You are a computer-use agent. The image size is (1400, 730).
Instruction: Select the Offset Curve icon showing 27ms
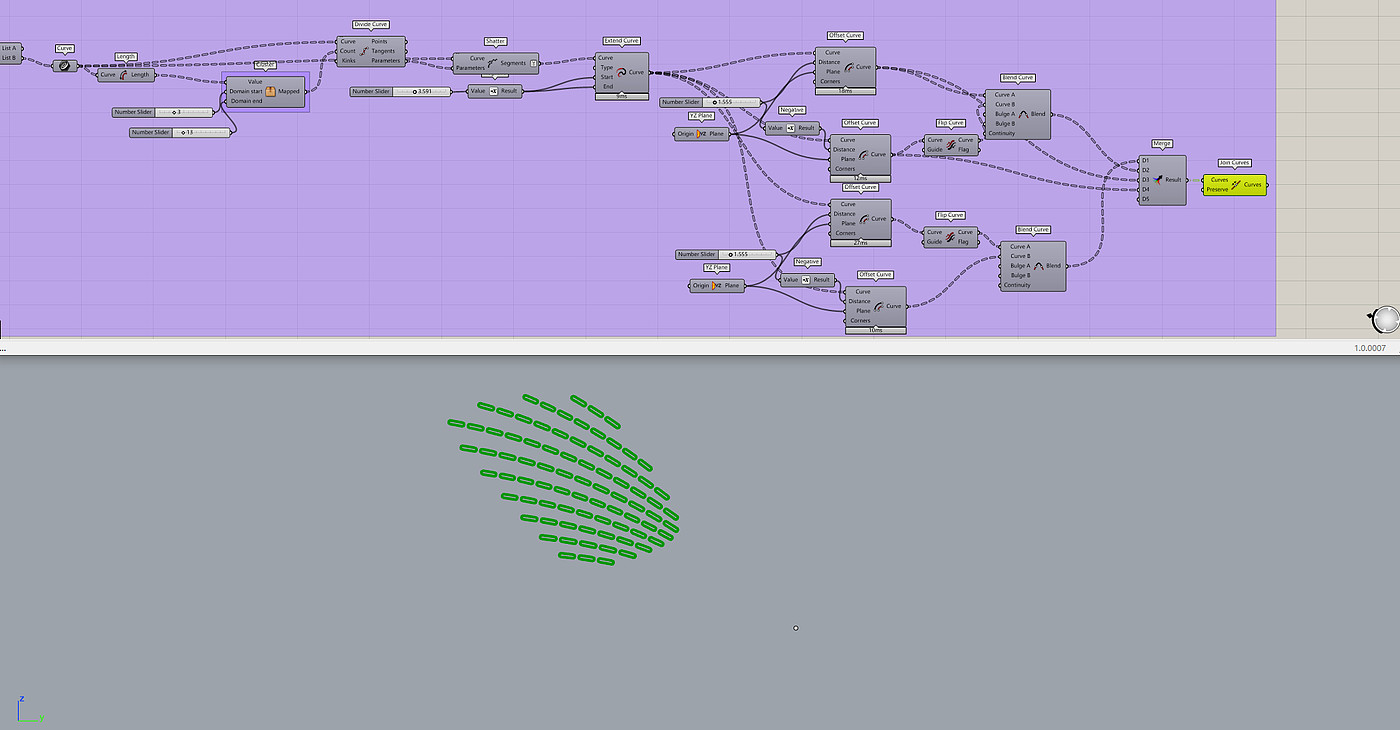(x=864, y=218)
